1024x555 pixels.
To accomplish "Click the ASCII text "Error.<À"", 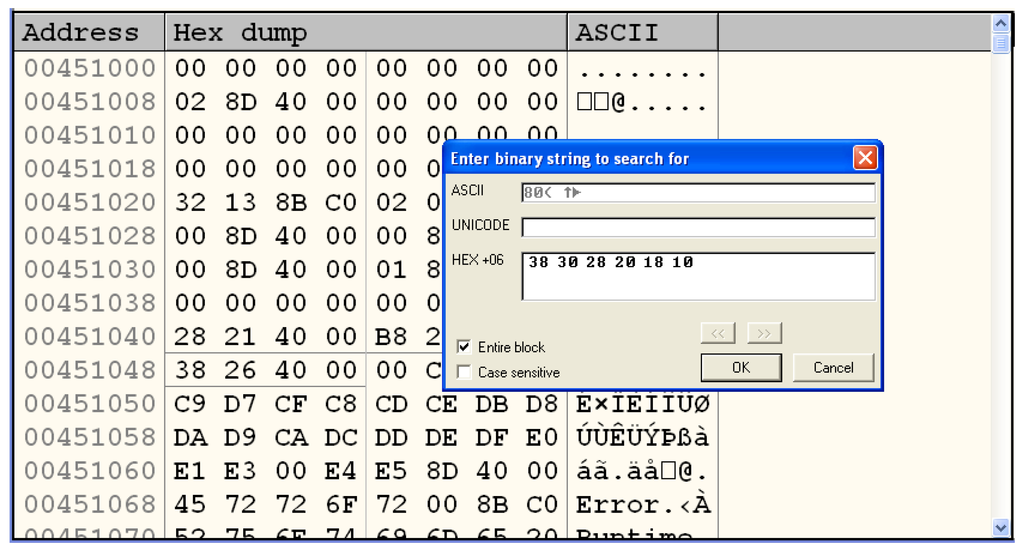I will 643,504.
